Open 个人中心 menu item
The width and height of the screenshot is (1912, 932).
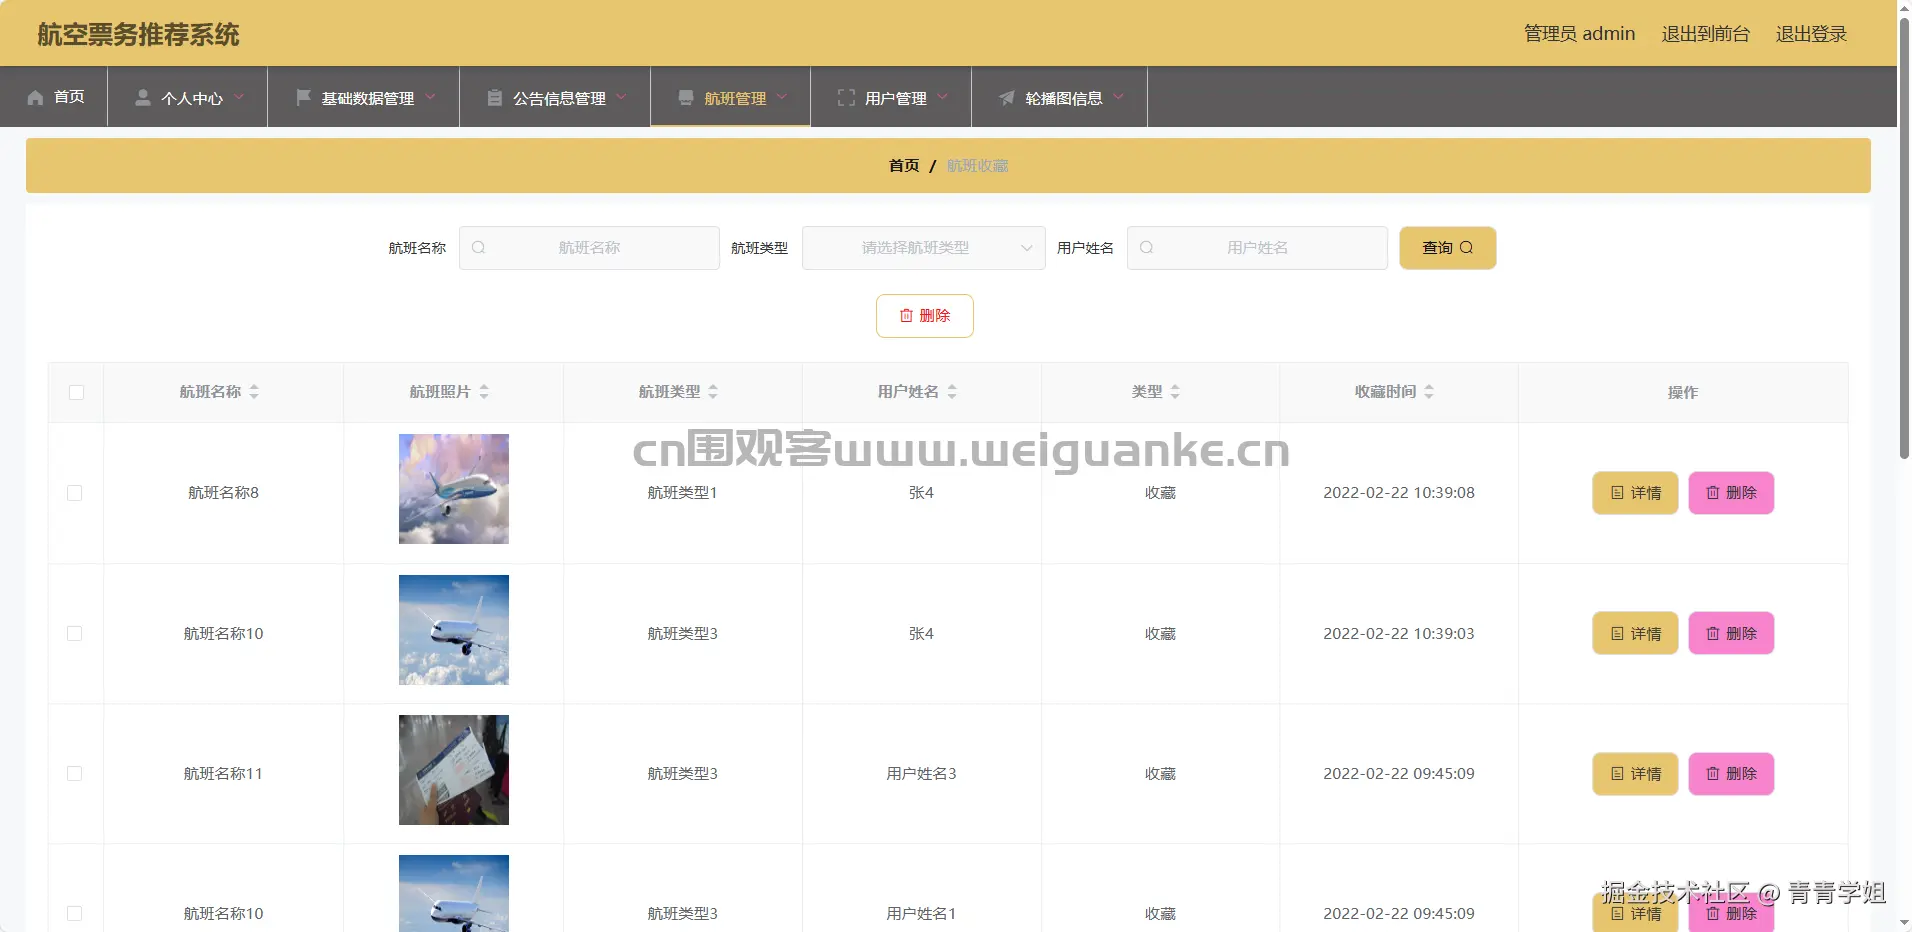[188, 97]
